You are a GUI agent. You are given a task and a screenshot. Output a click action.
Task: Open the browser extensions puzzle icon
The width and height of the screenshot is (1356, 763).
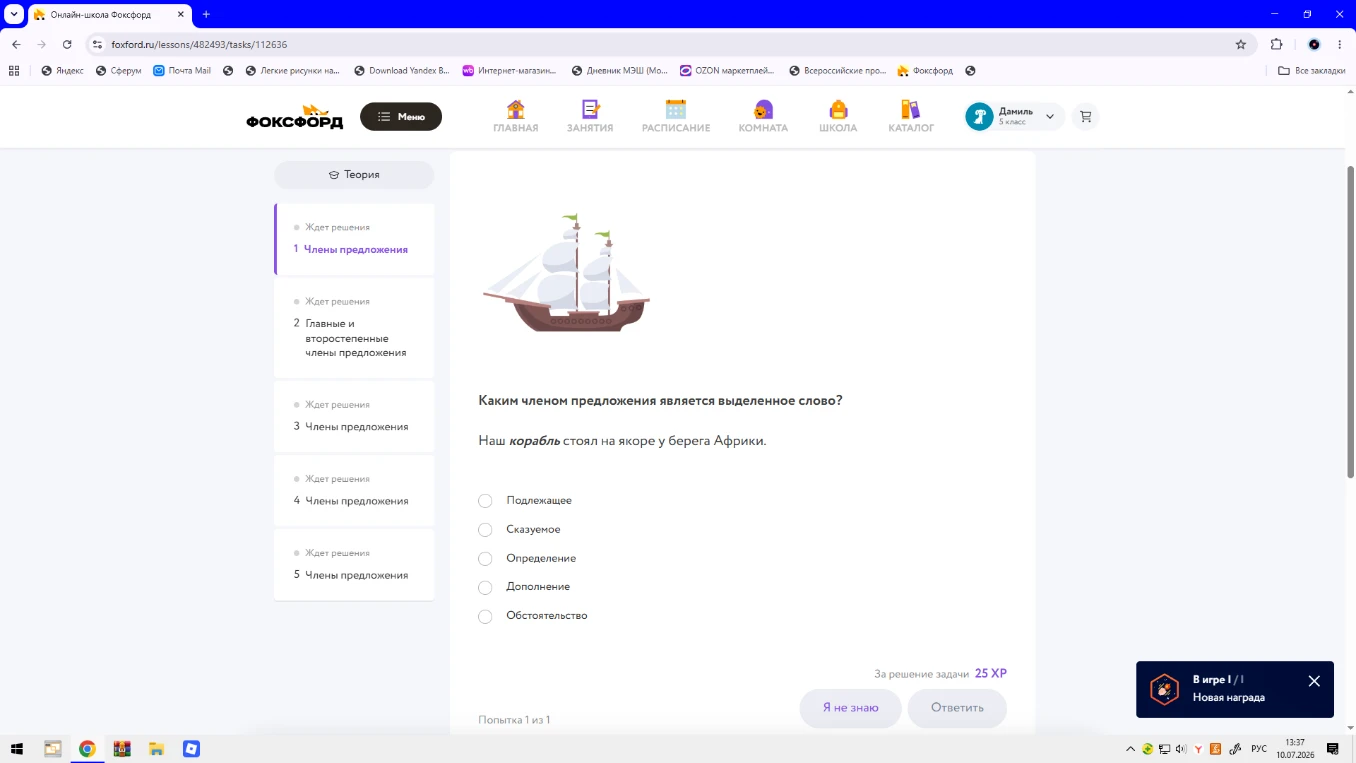pyautogui.click(x=1276, y=44)
